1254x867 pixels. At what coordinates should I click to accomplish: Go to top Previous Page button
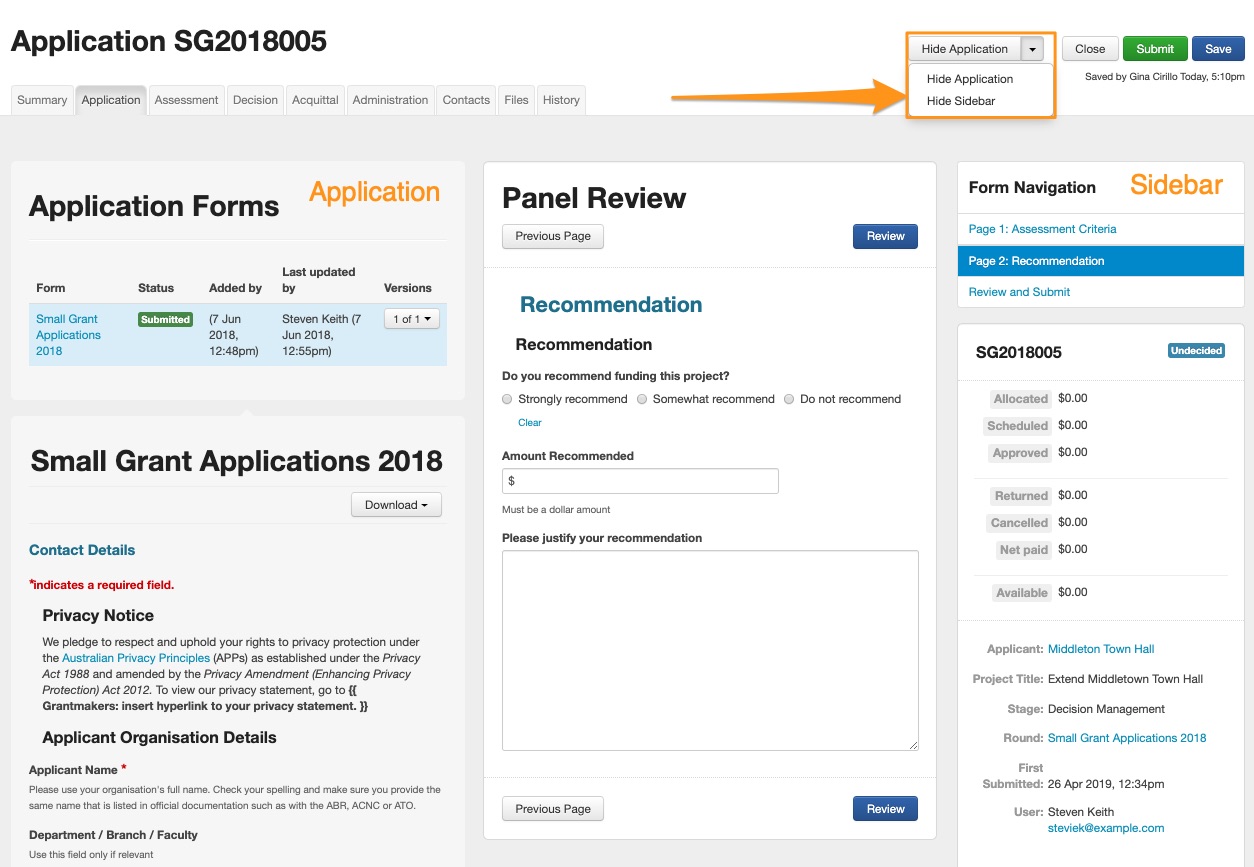[x=553, y=236]
